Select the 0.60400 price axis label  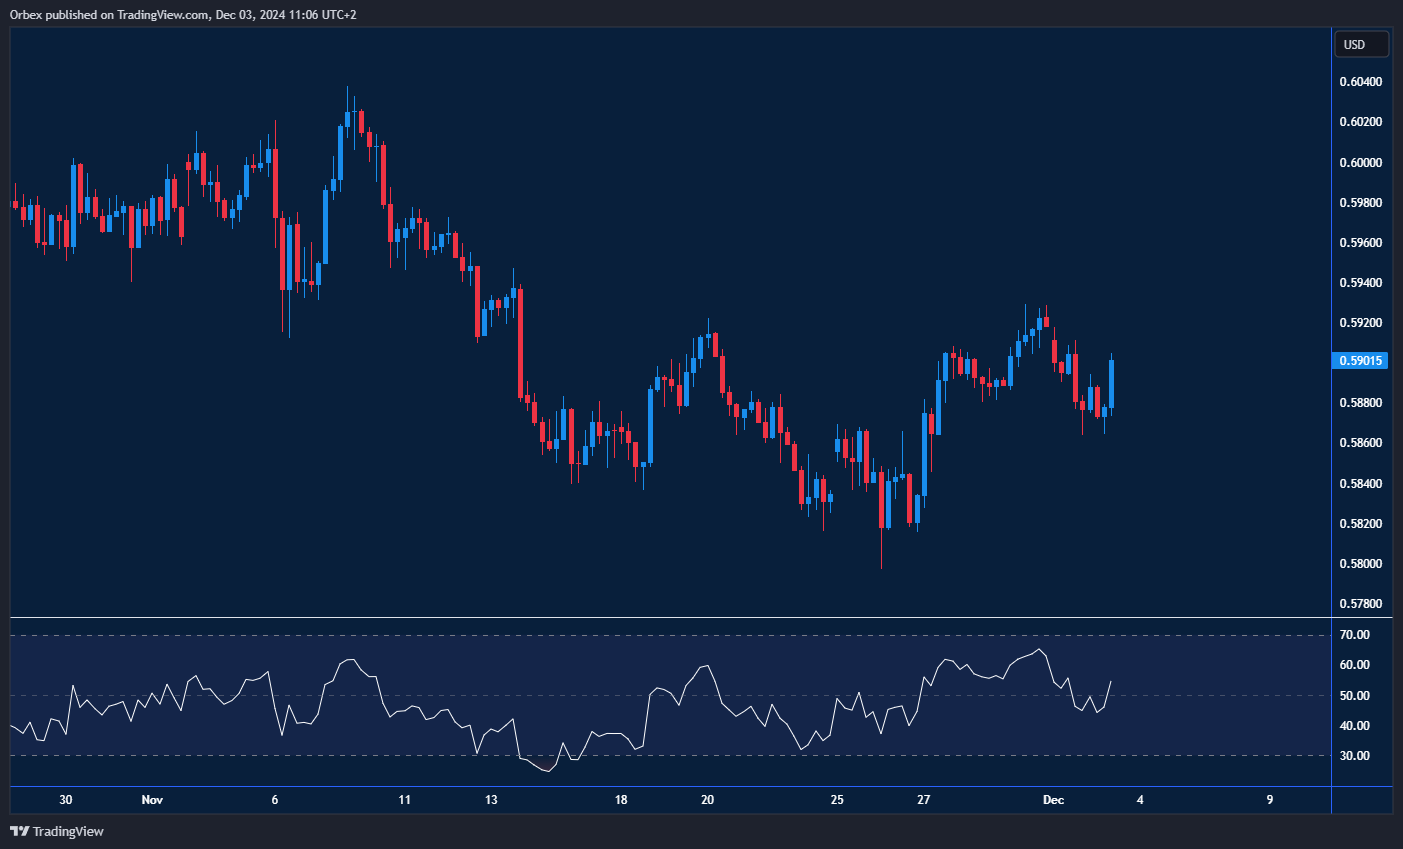tap(1361, 82)
